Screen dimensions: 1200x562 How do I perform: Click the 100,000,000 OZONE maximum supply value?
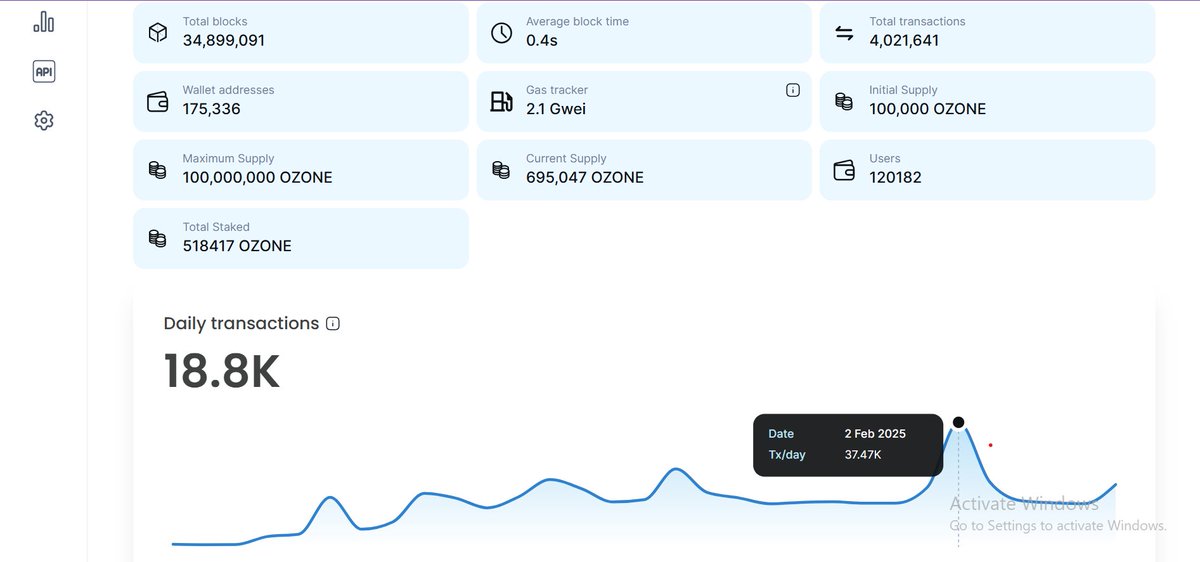[257, 178]
